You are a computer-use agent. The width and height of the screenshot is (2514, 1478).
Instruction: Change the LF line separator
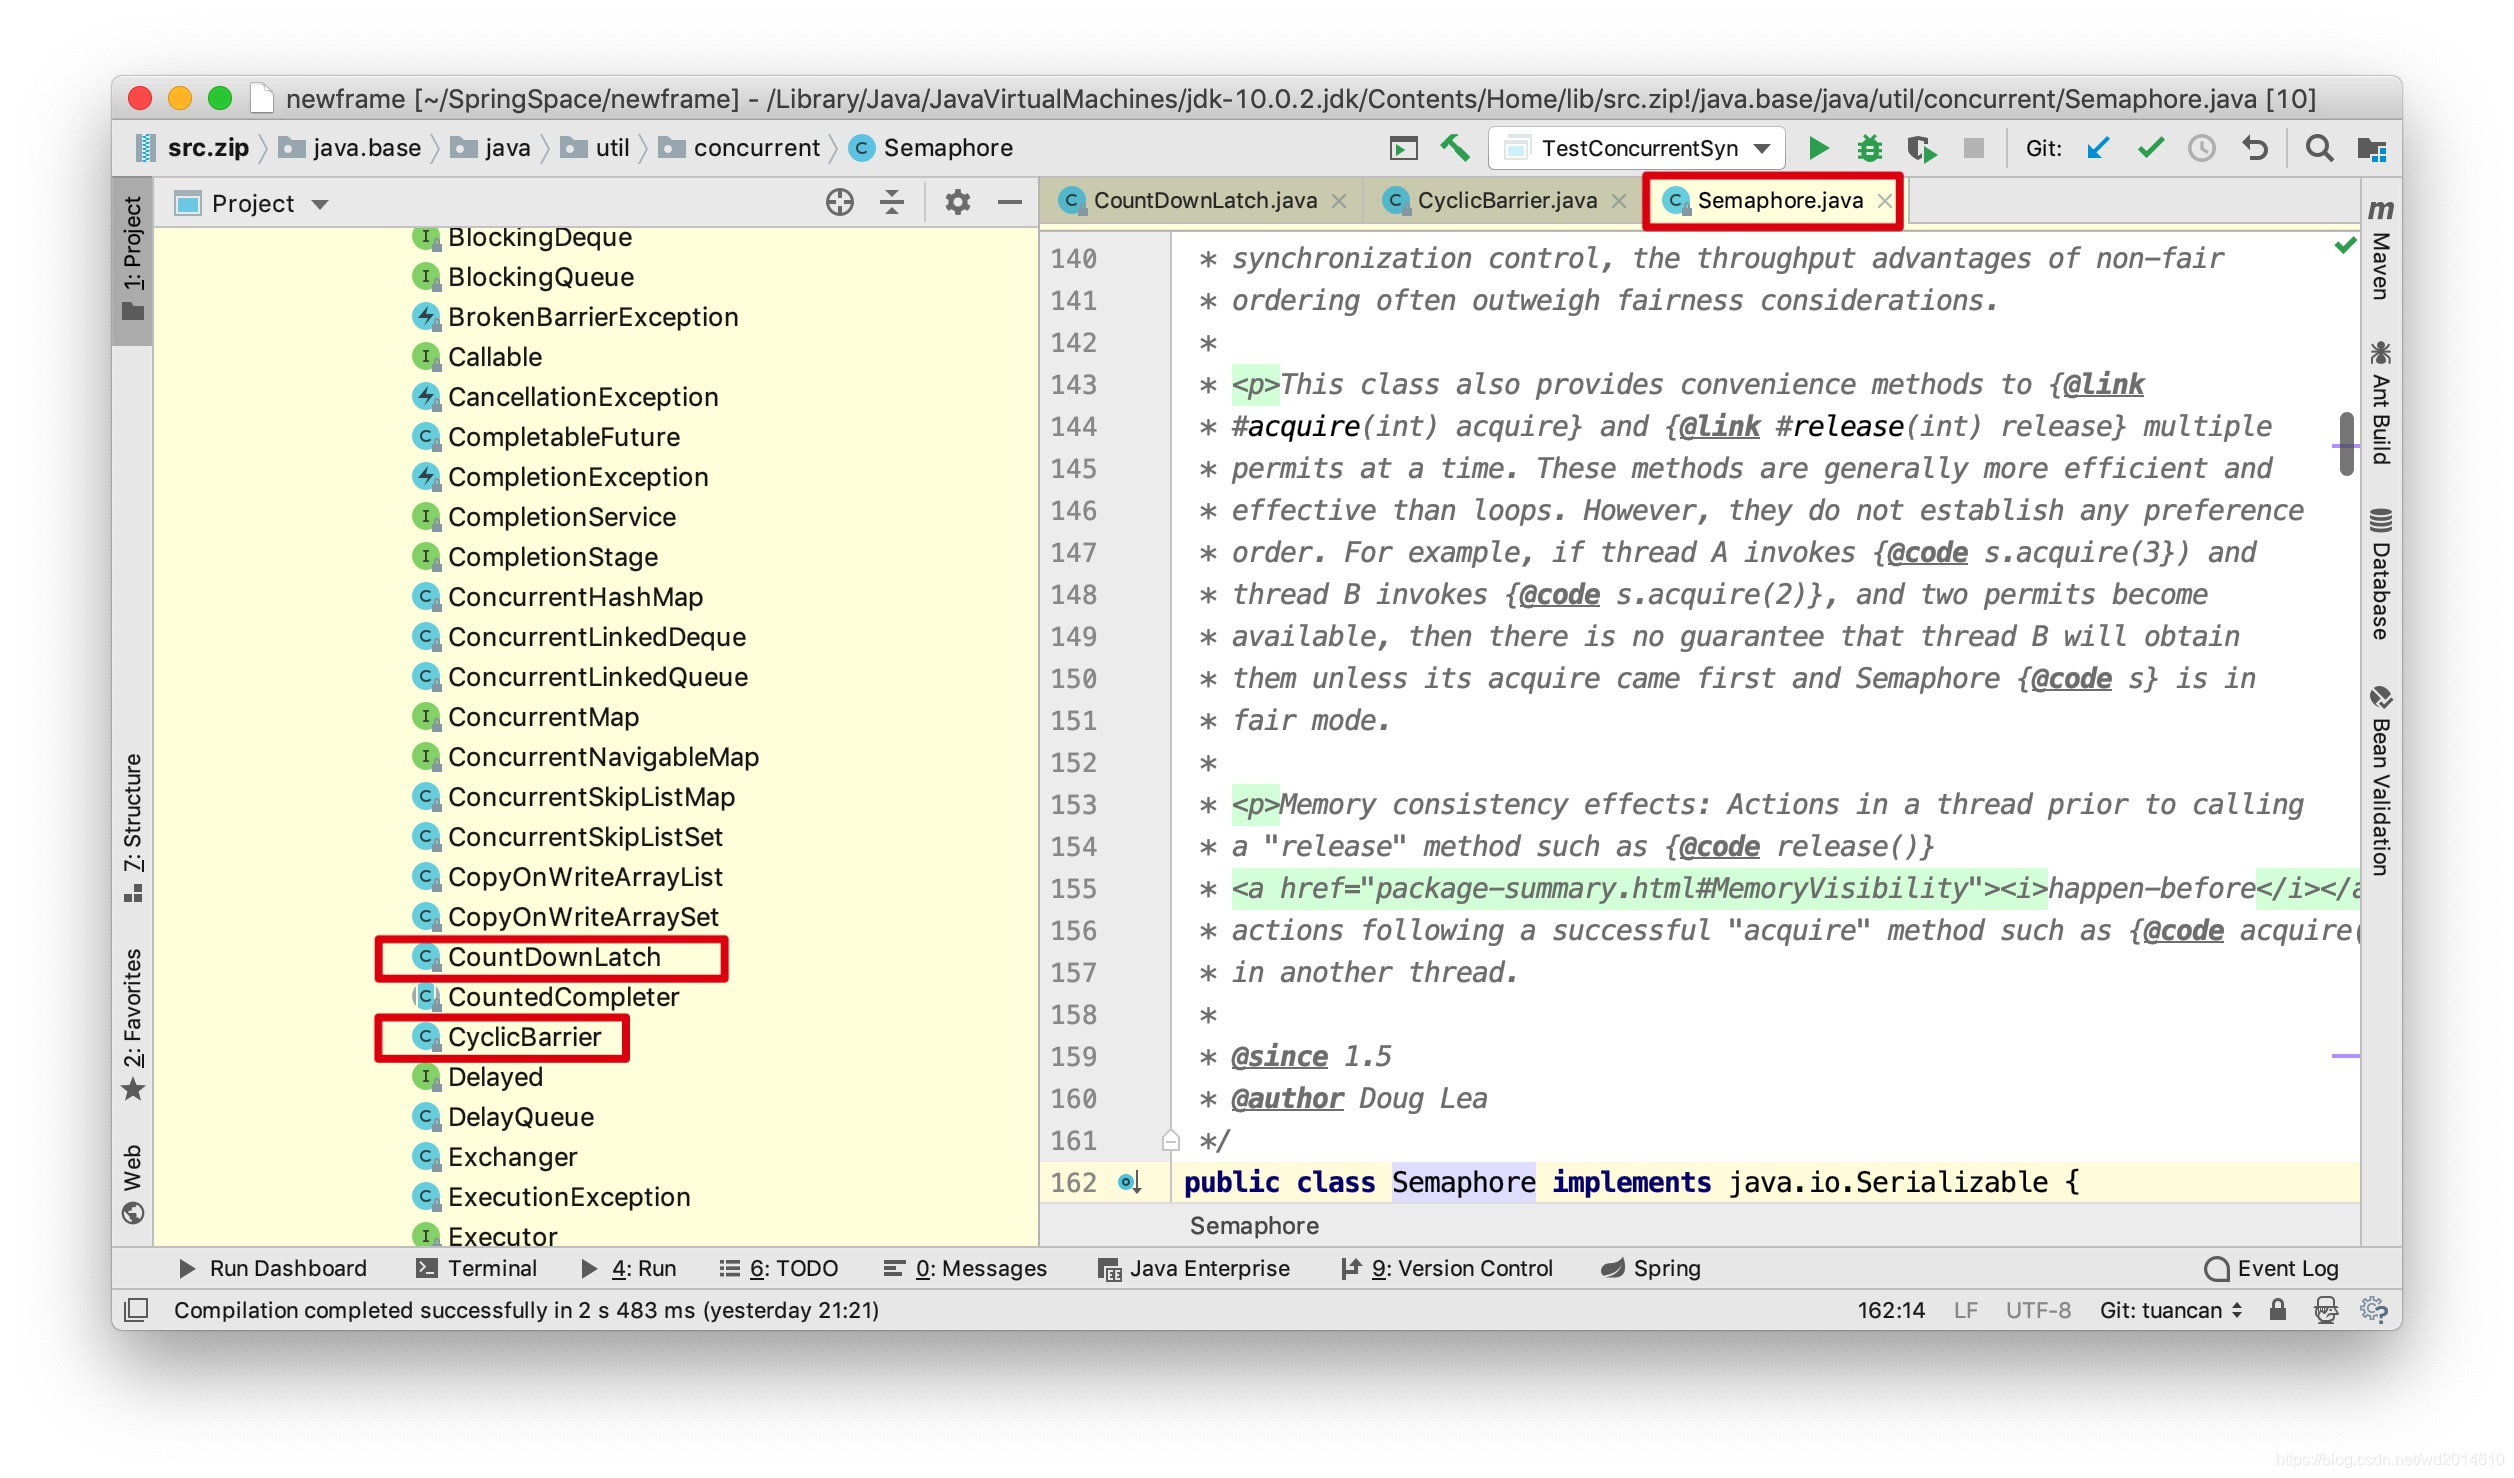(1965, 1310)
